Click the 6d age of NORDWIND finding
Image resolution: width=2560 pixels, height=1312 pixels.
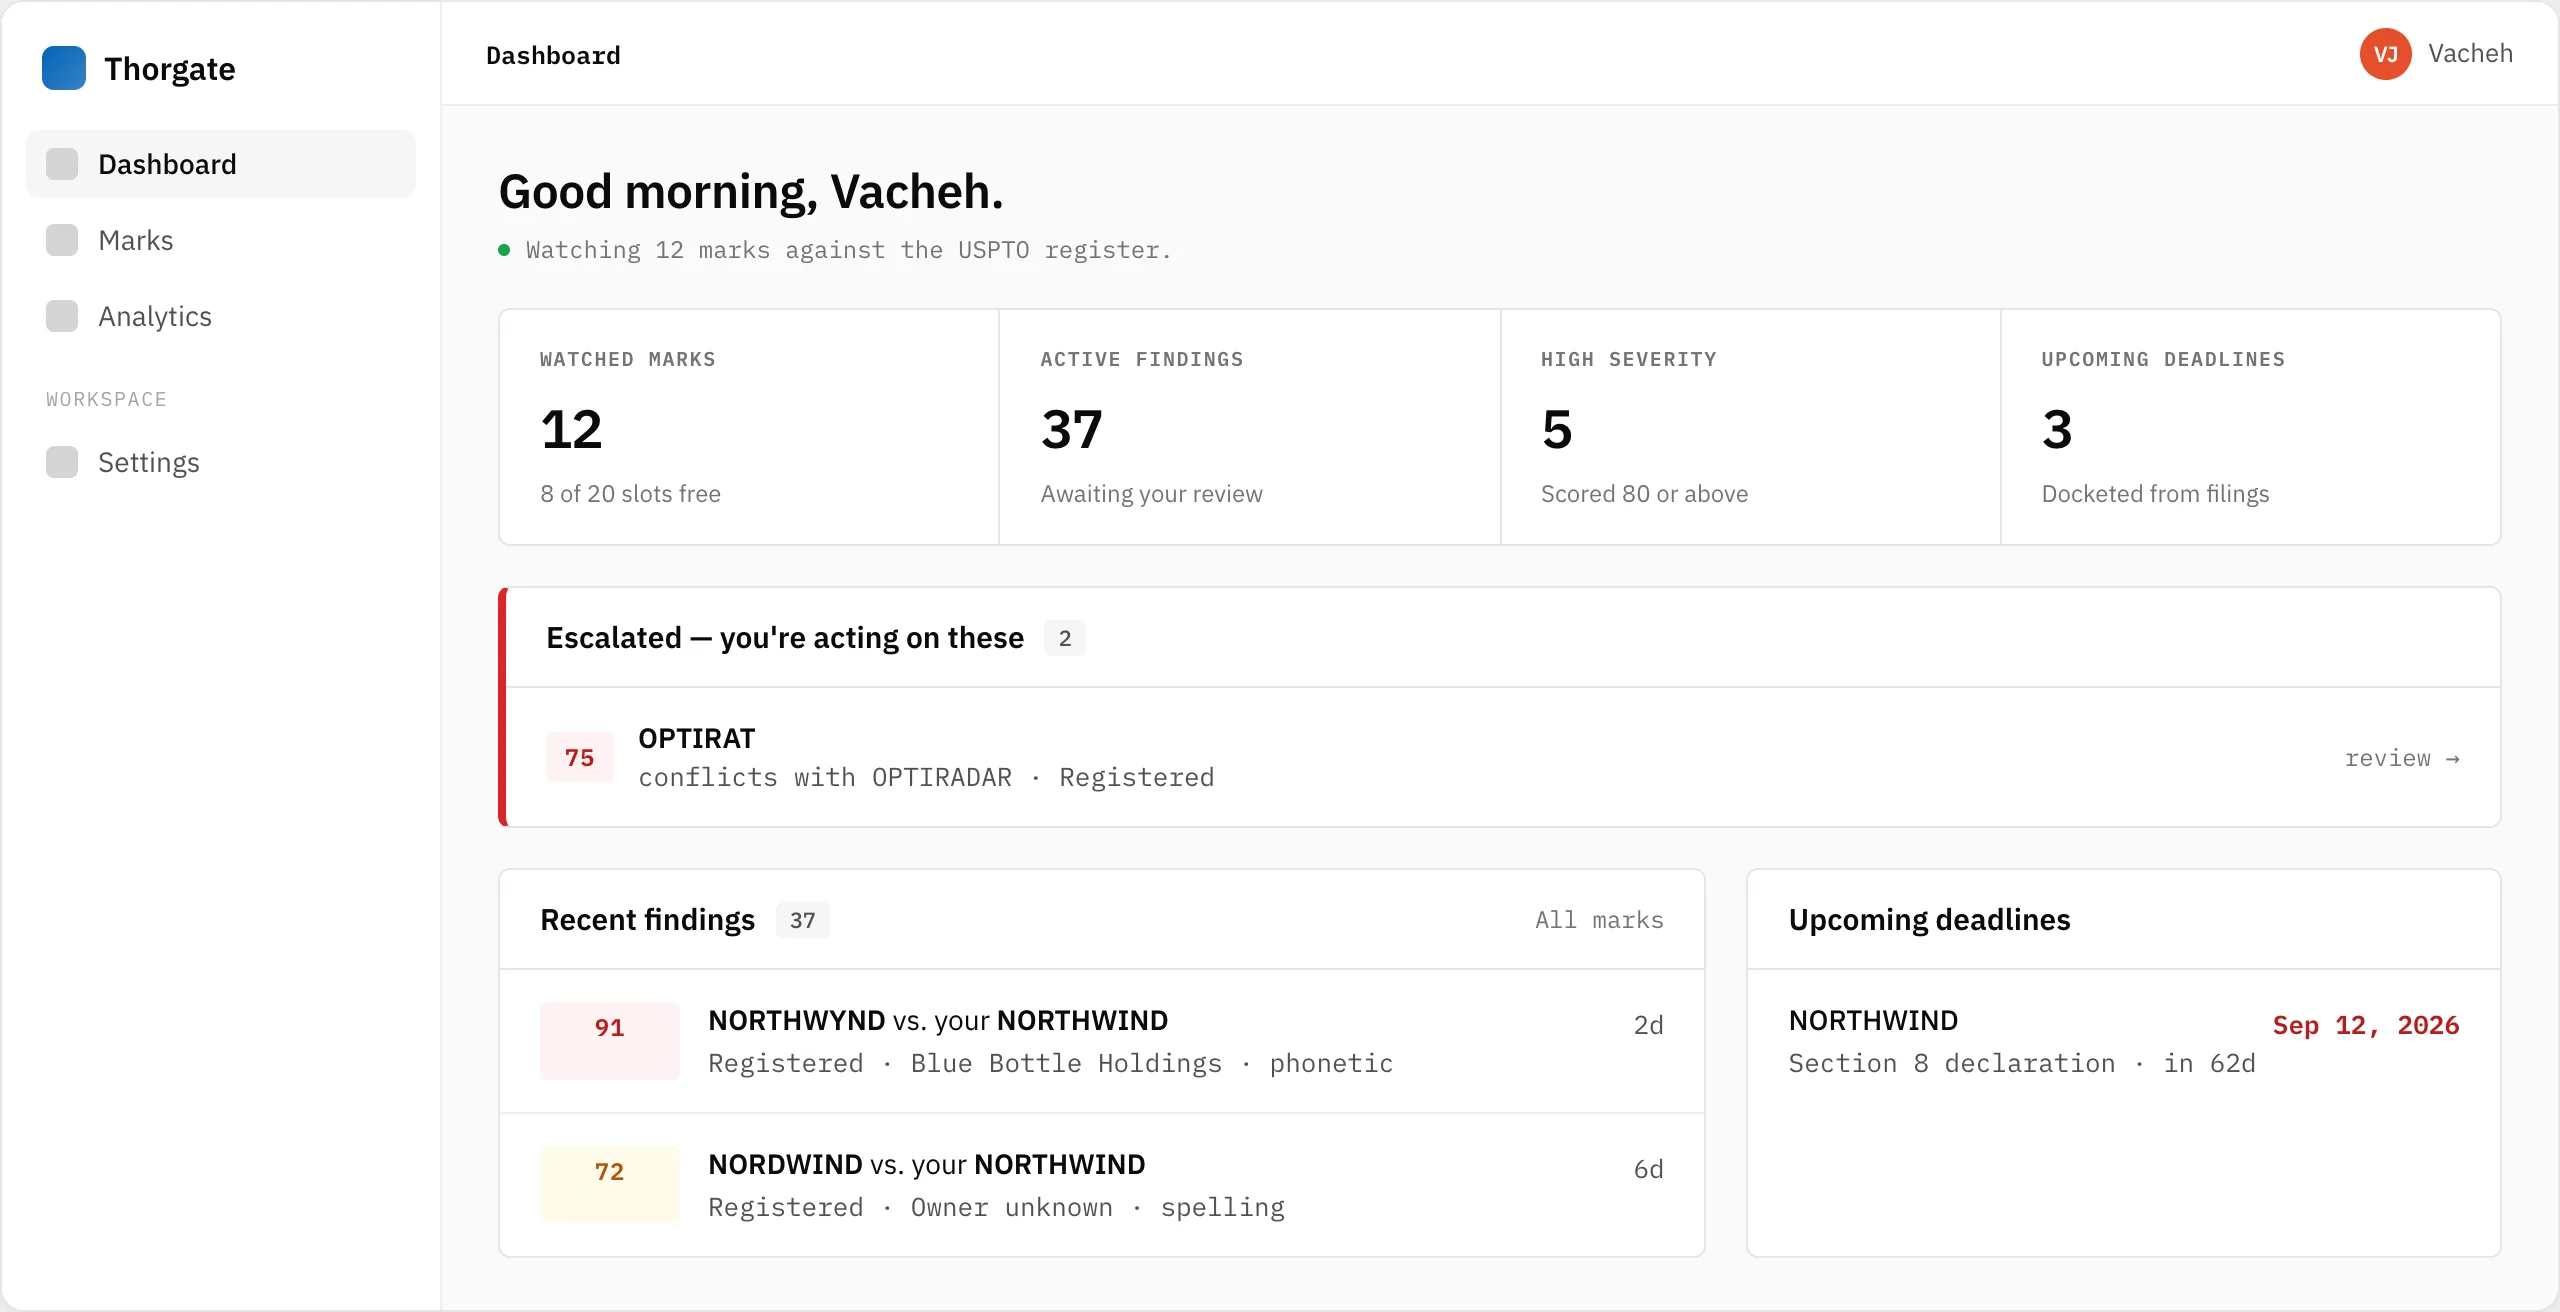[x=1648, y=1169]
